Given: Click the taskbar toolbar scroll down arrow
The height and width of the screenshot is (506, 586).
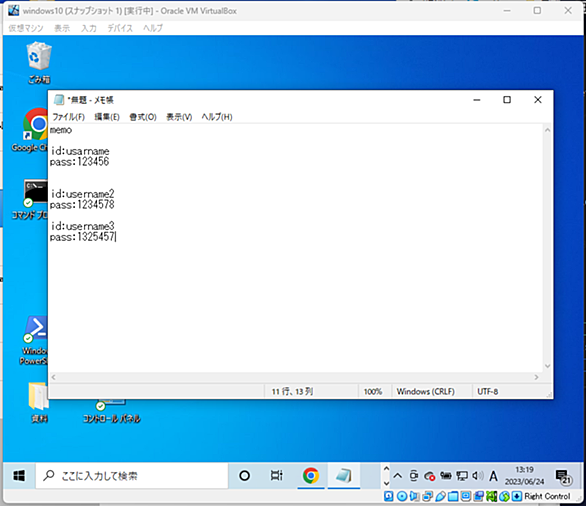Looking at the screenshot, I should tap(386, 483).
